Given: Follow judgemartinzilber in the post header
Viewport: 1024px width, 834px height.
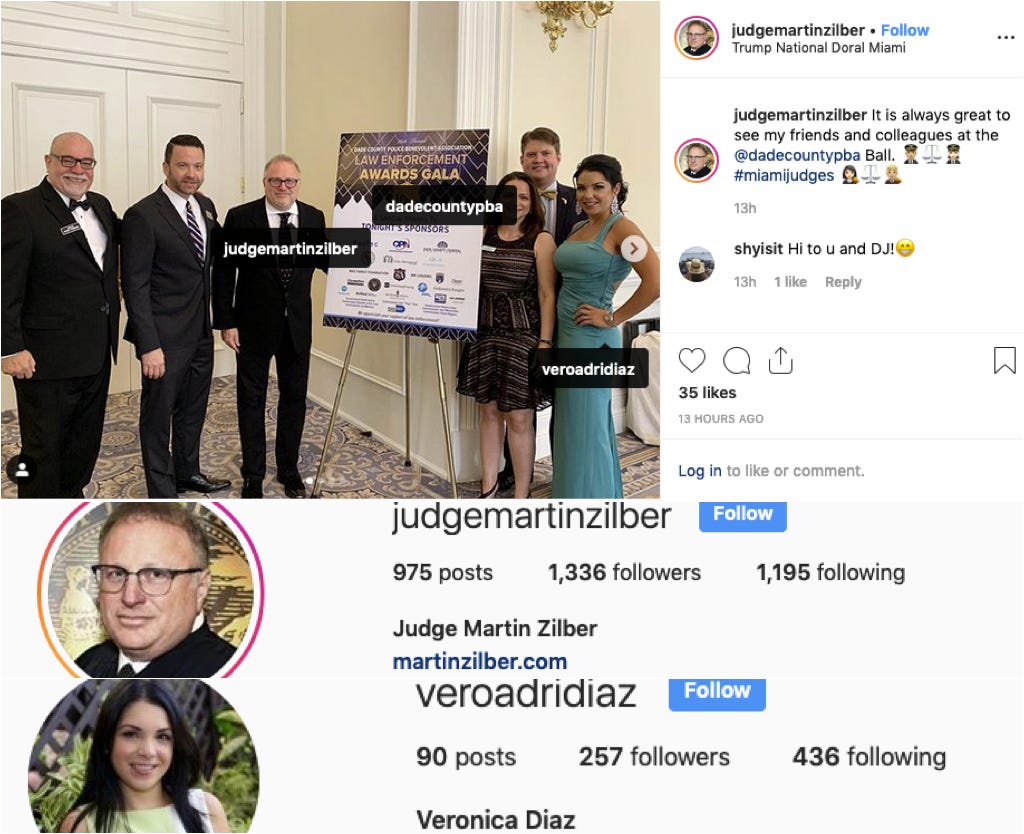Looking at the screenshot, I should [x=904, y=30].
